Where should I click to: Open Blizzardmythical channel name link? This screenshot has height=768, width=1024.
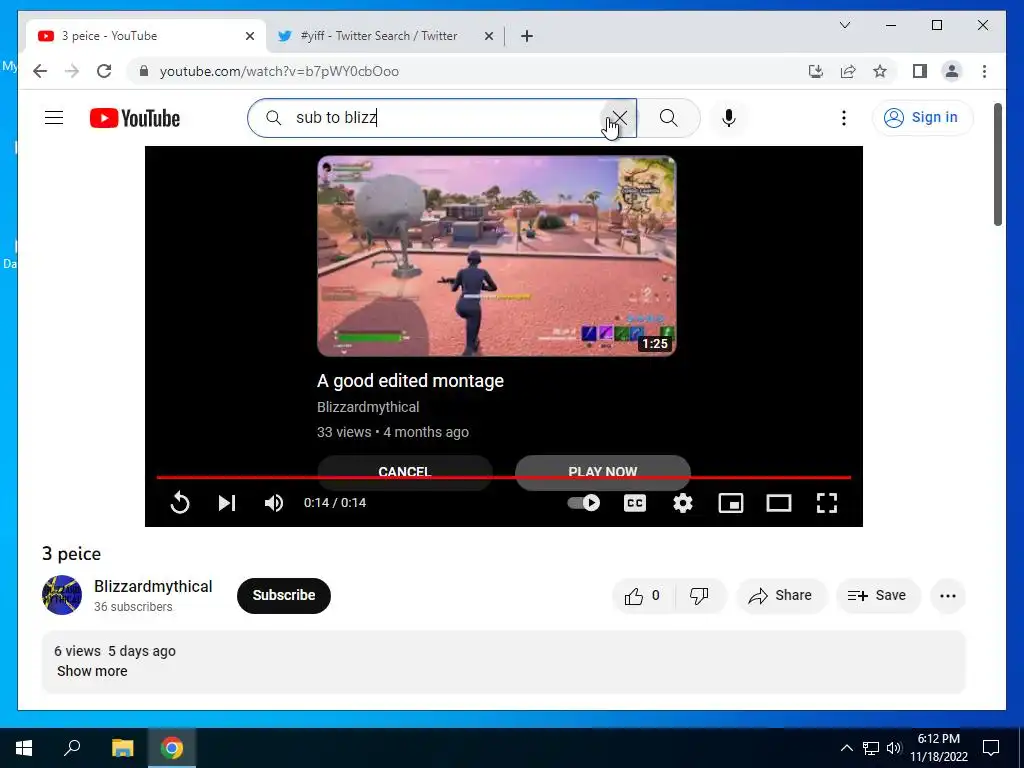click(x=153, y=586)
